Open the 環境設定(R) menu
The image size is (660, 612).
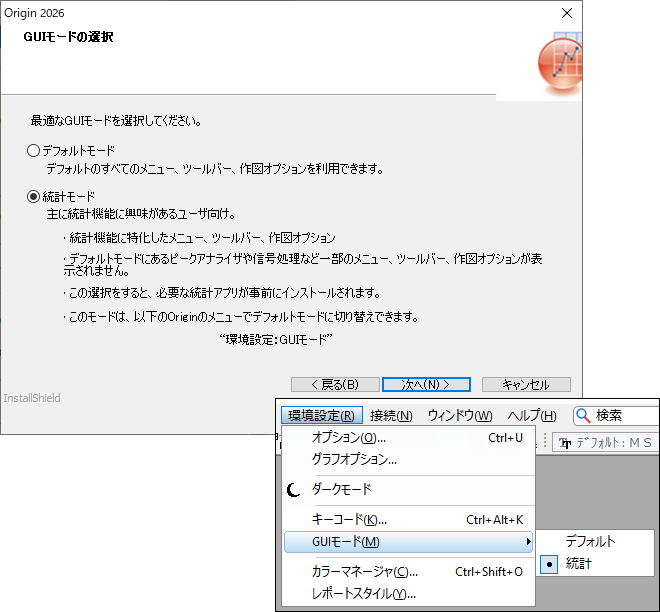click(x=320, y=416)
